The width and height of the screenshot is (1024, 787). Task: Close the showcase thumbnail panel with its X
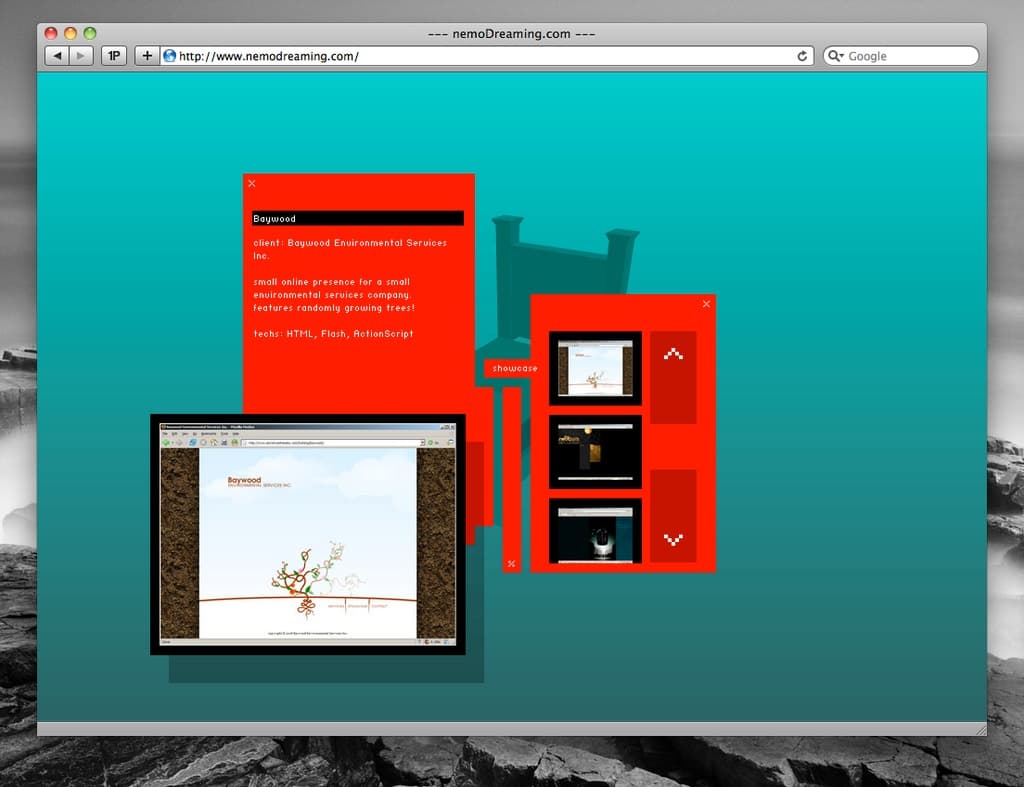[x=706, y=304]
